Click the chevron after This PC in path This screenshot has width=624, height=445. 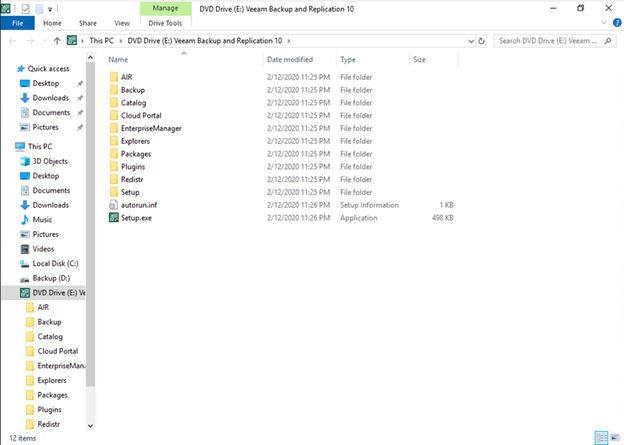point(120,41)
